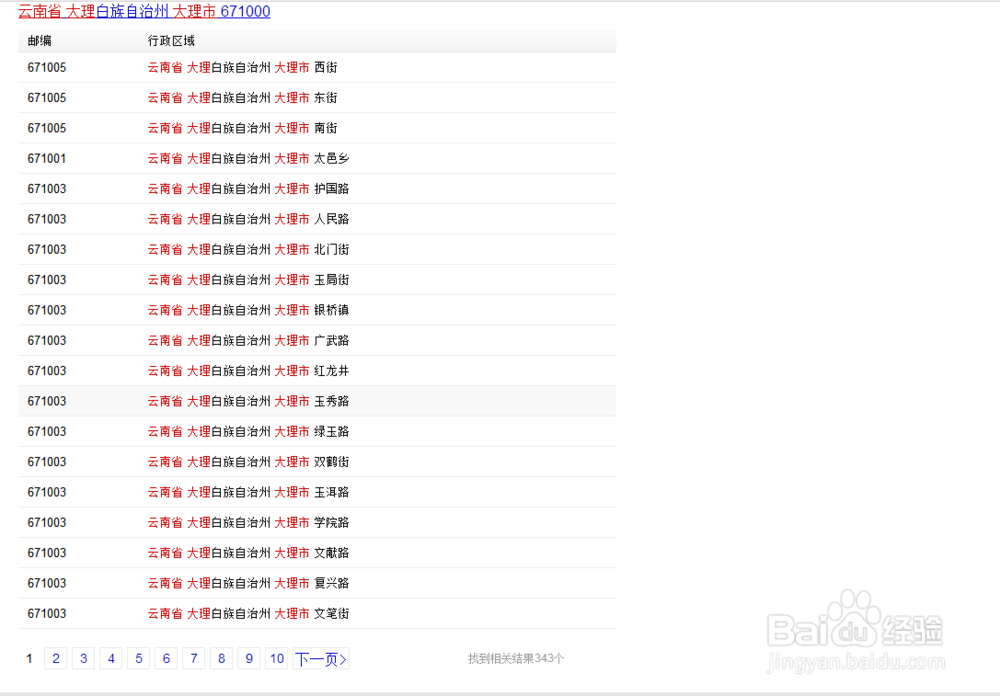Select the 北门街 address row
Viewport: 1000px width, 696px height.
317,249
